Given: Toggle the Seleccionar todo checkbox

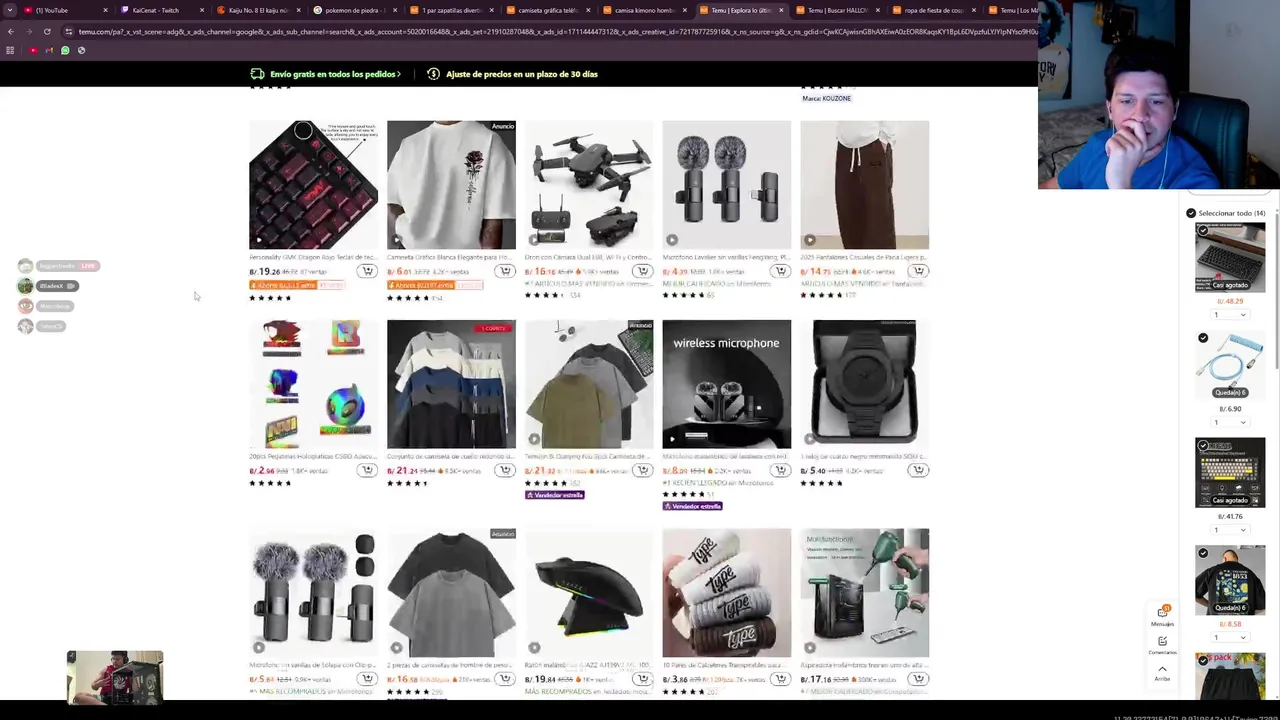Looking at the screenshot, I should point(1191,213).
